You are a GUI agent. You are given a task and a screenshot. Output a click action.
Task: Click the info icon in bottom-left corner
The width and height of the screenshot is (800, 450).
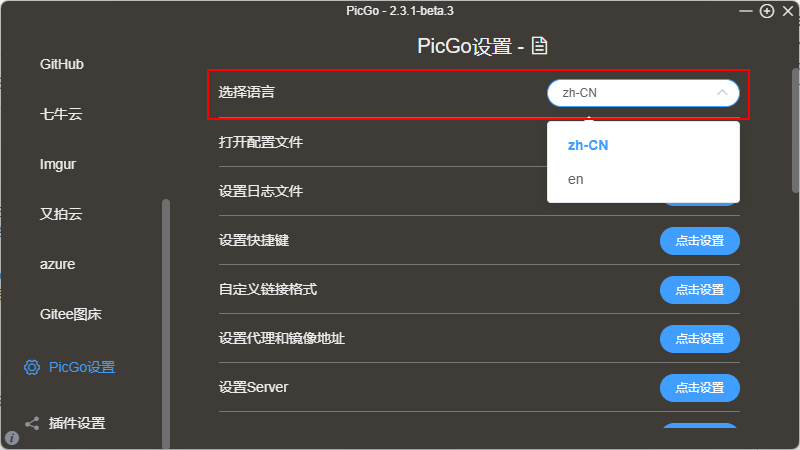point(12,438)
